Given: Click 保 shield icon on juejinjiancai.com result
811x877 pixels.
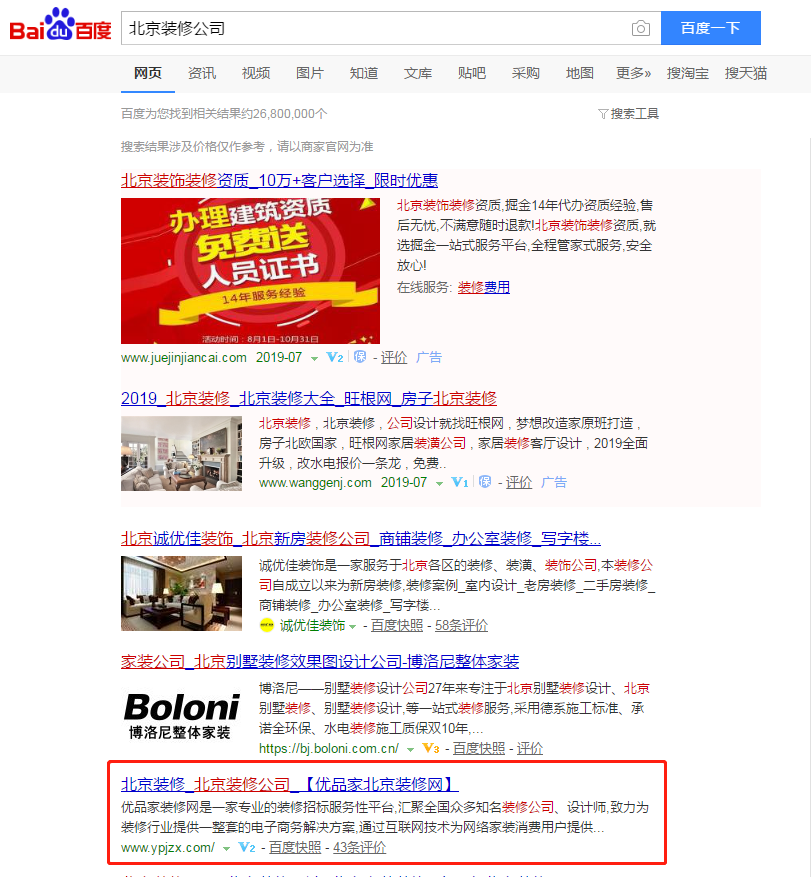Looking at the screenshot, I should (360, 357).
